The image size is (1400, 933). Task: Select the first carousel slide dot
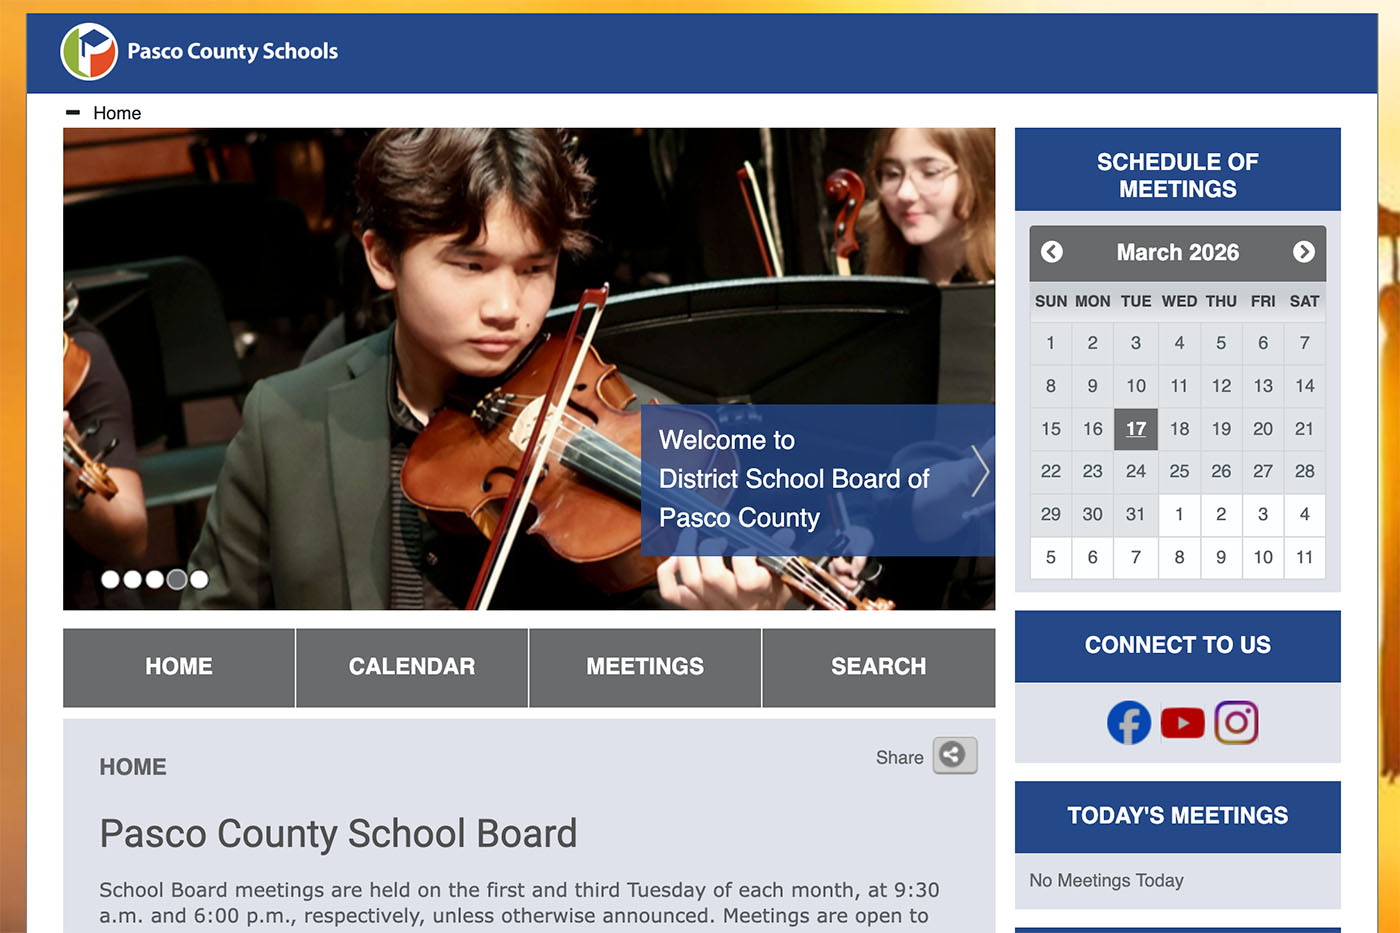pyautogui.click(x=110, y=579)
